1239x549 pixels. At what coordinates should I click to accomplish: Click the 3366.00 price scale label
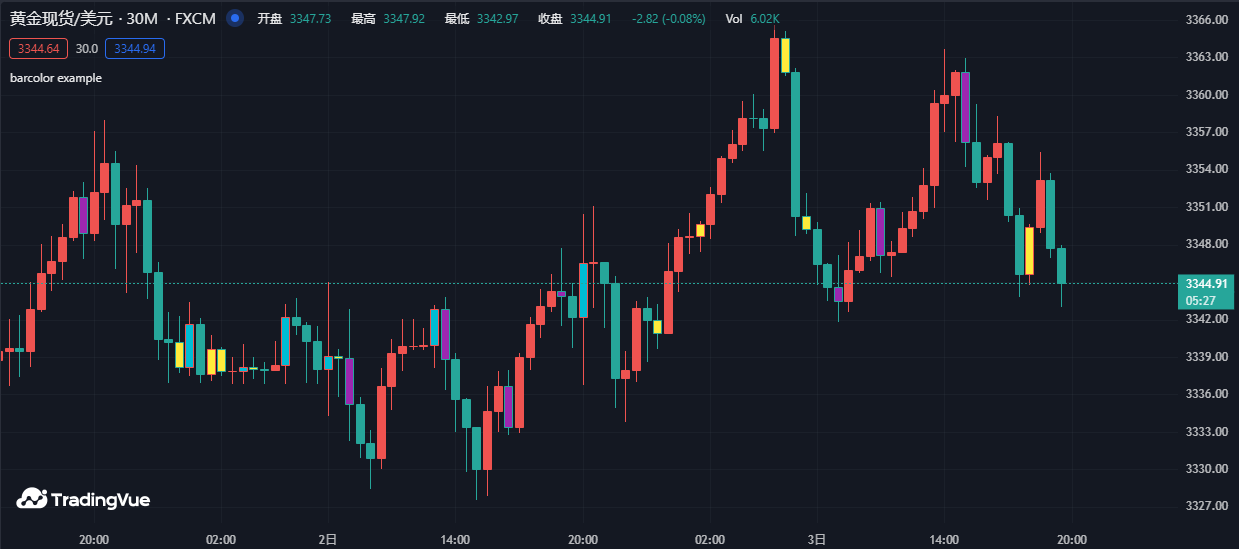(x=1205, y=20)
